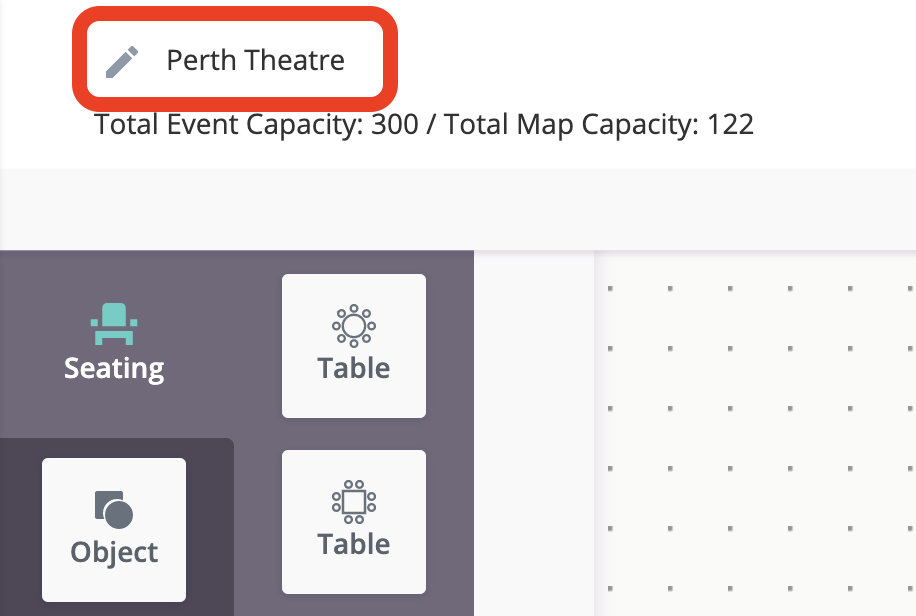Choose the Object tool

click(x=114, y=530)
